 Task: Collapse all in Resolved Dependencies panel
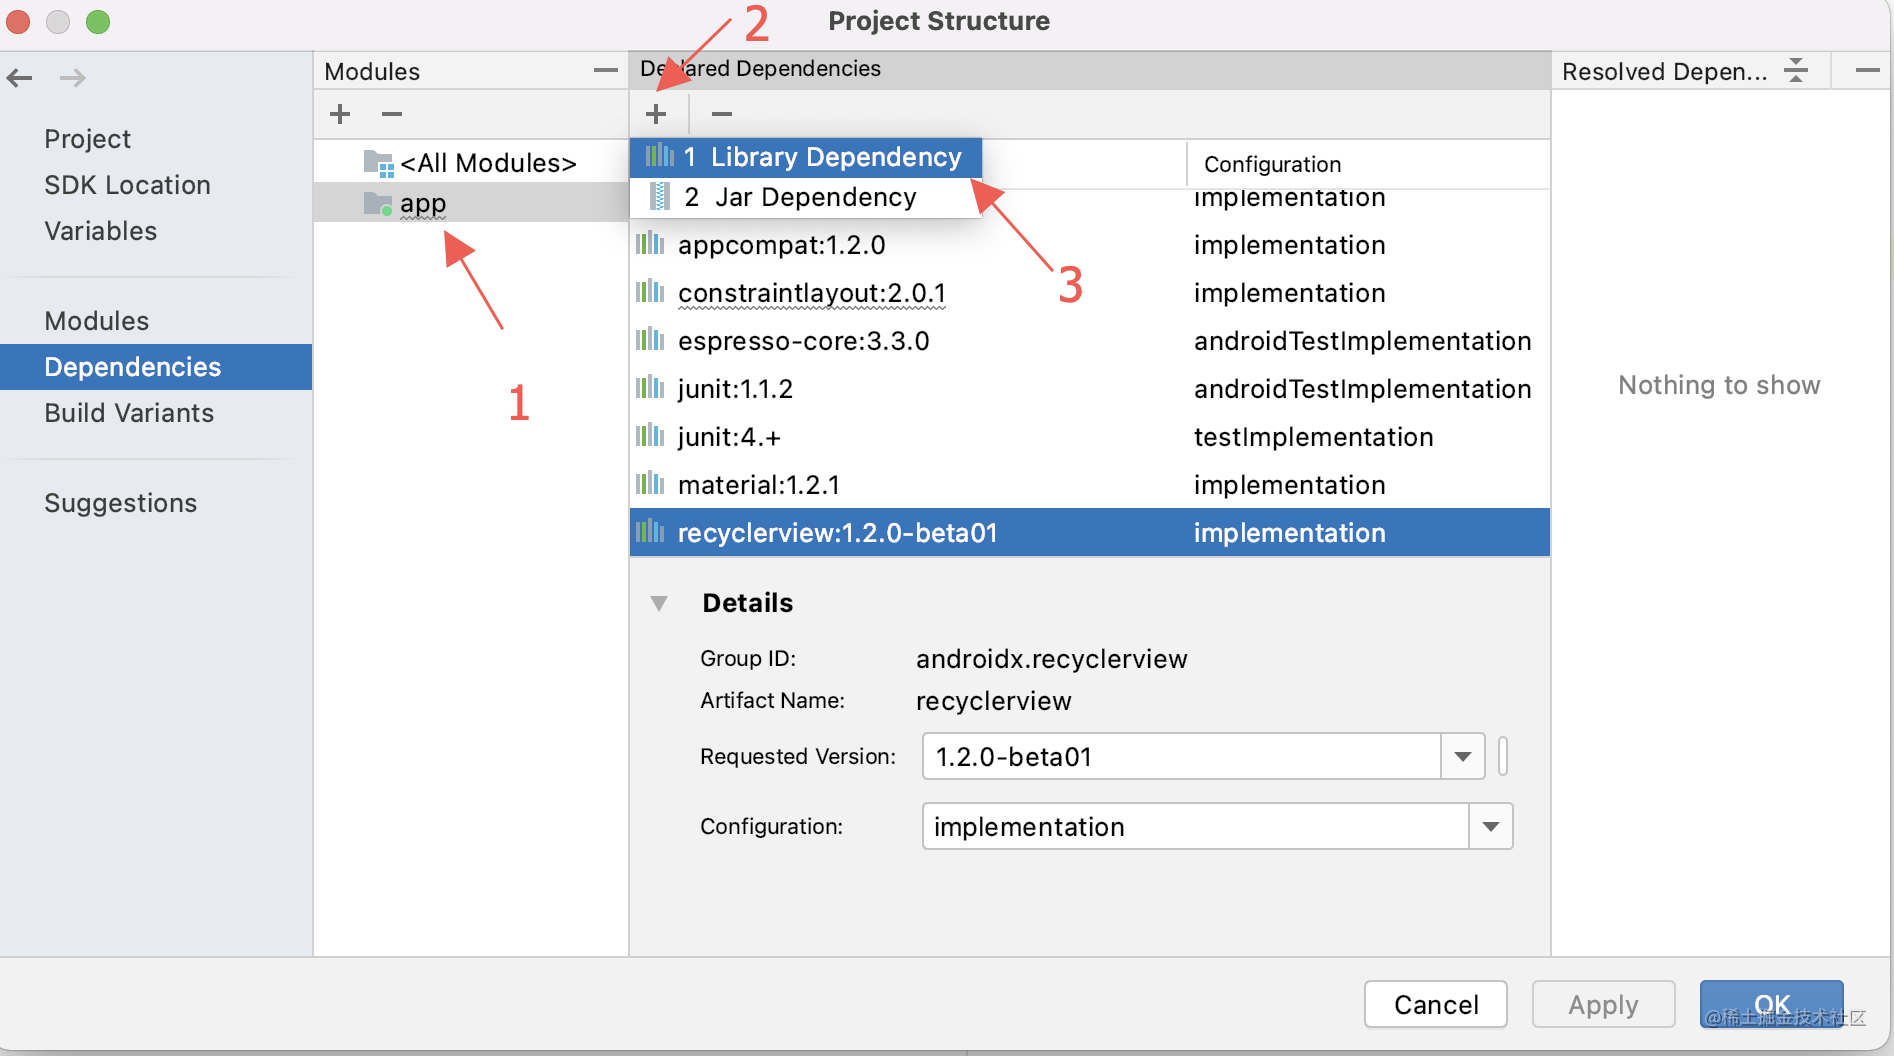[x=1796, y=71]
